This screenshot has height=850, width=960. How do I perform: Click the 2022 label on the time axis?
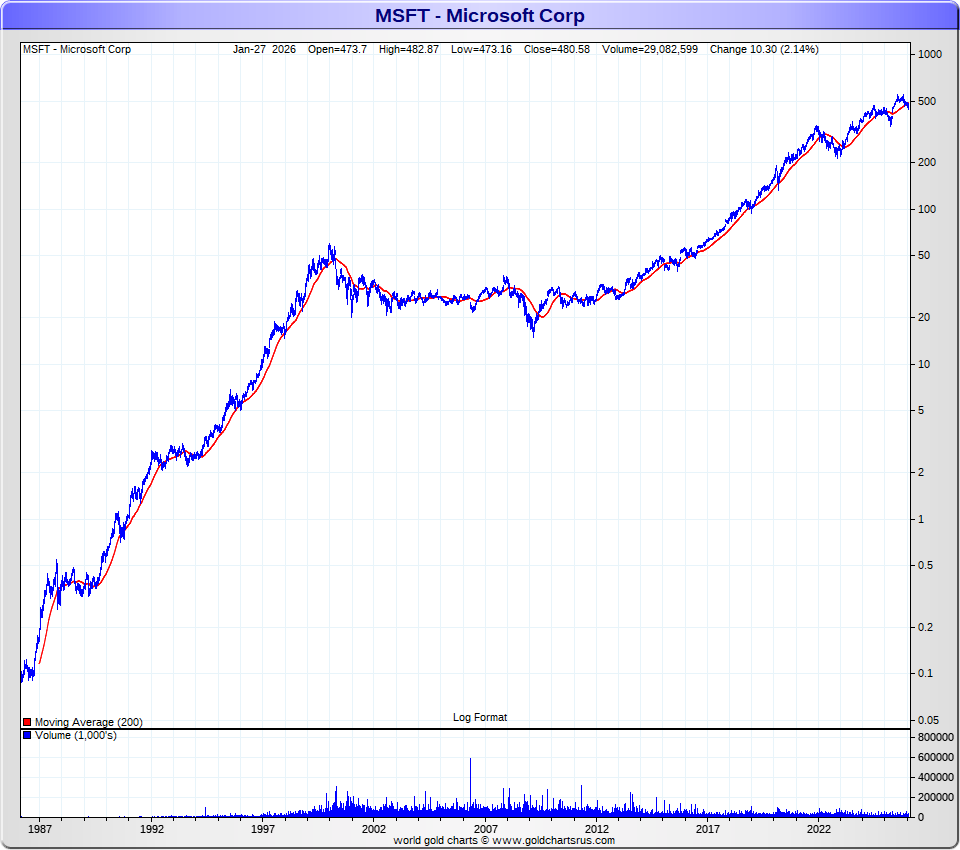[819, 829]
